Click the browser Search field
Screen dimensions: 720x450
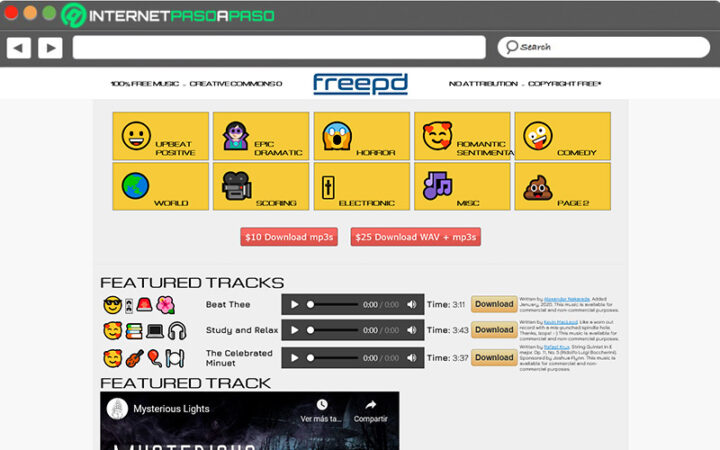coord(604,47)
